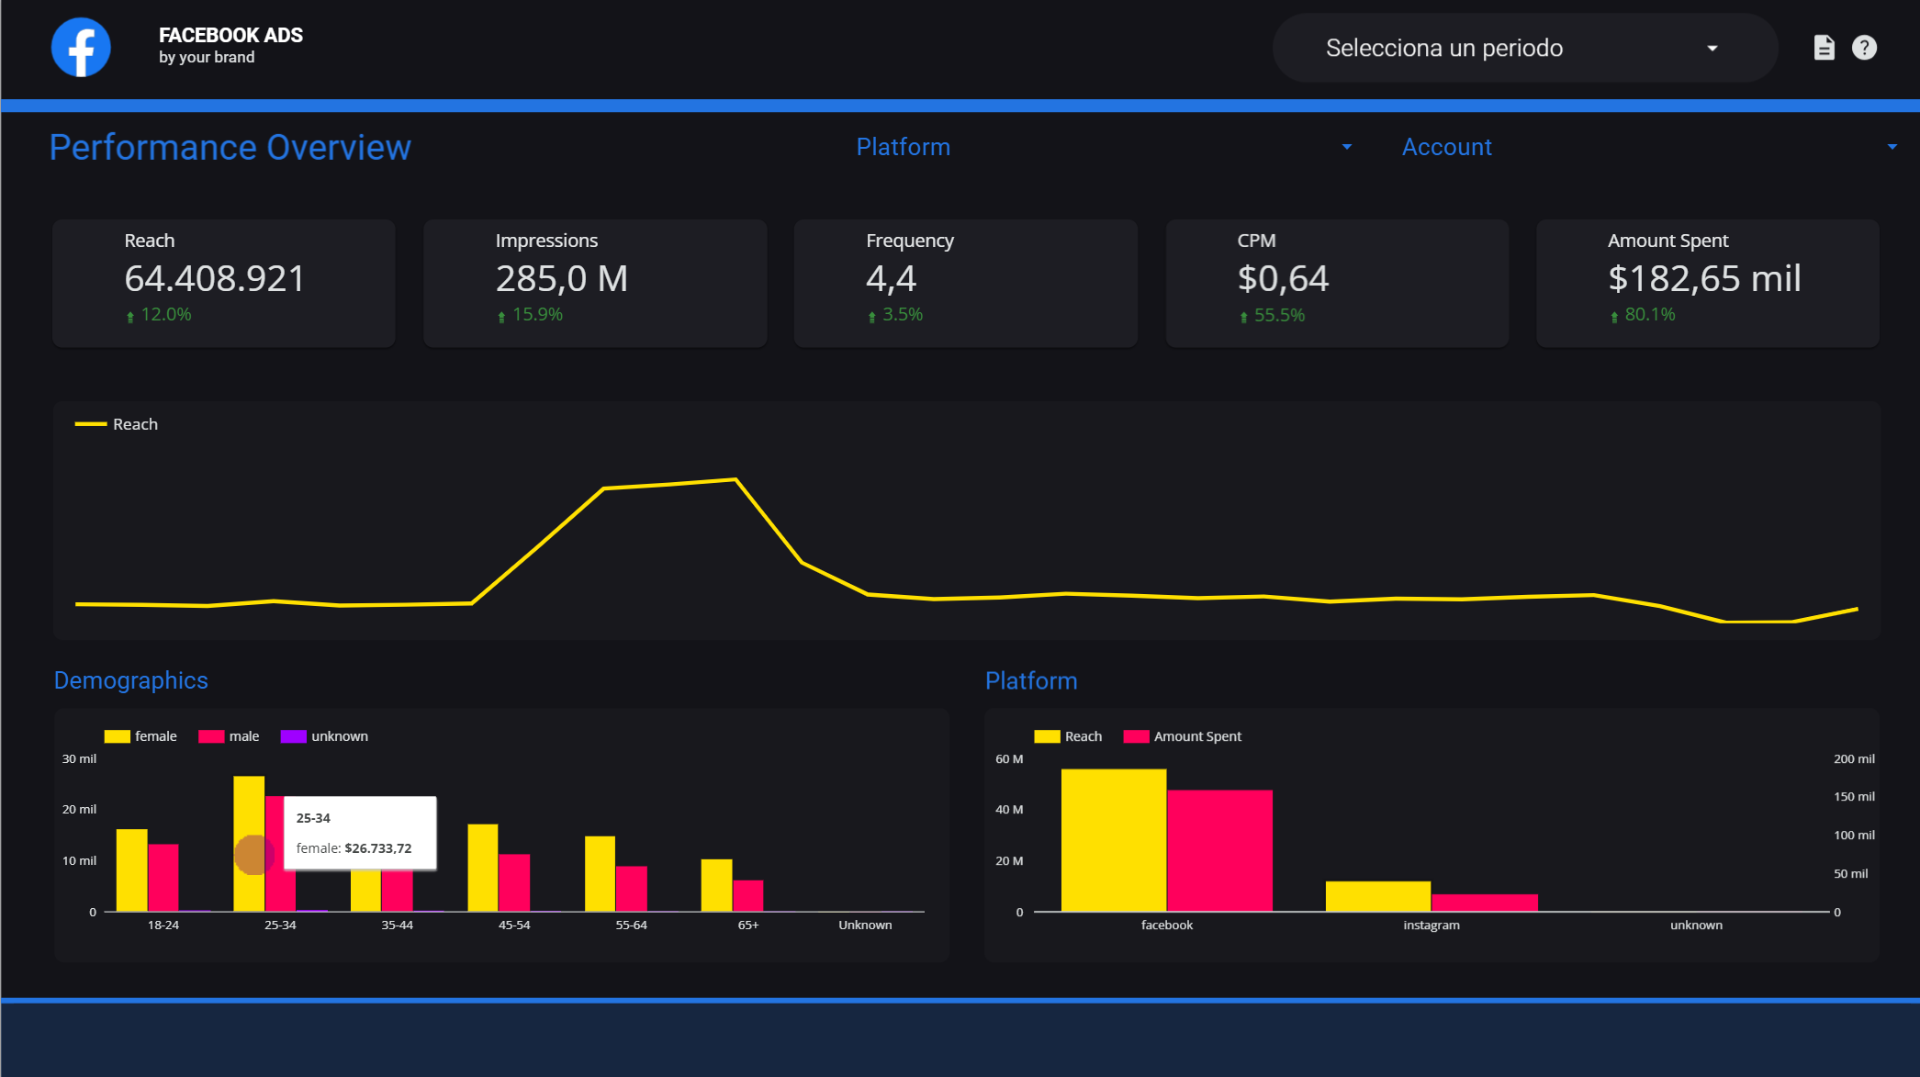Open the help question mark icon
This screenshot has height=1077, width=1920.
(1864, 47)
